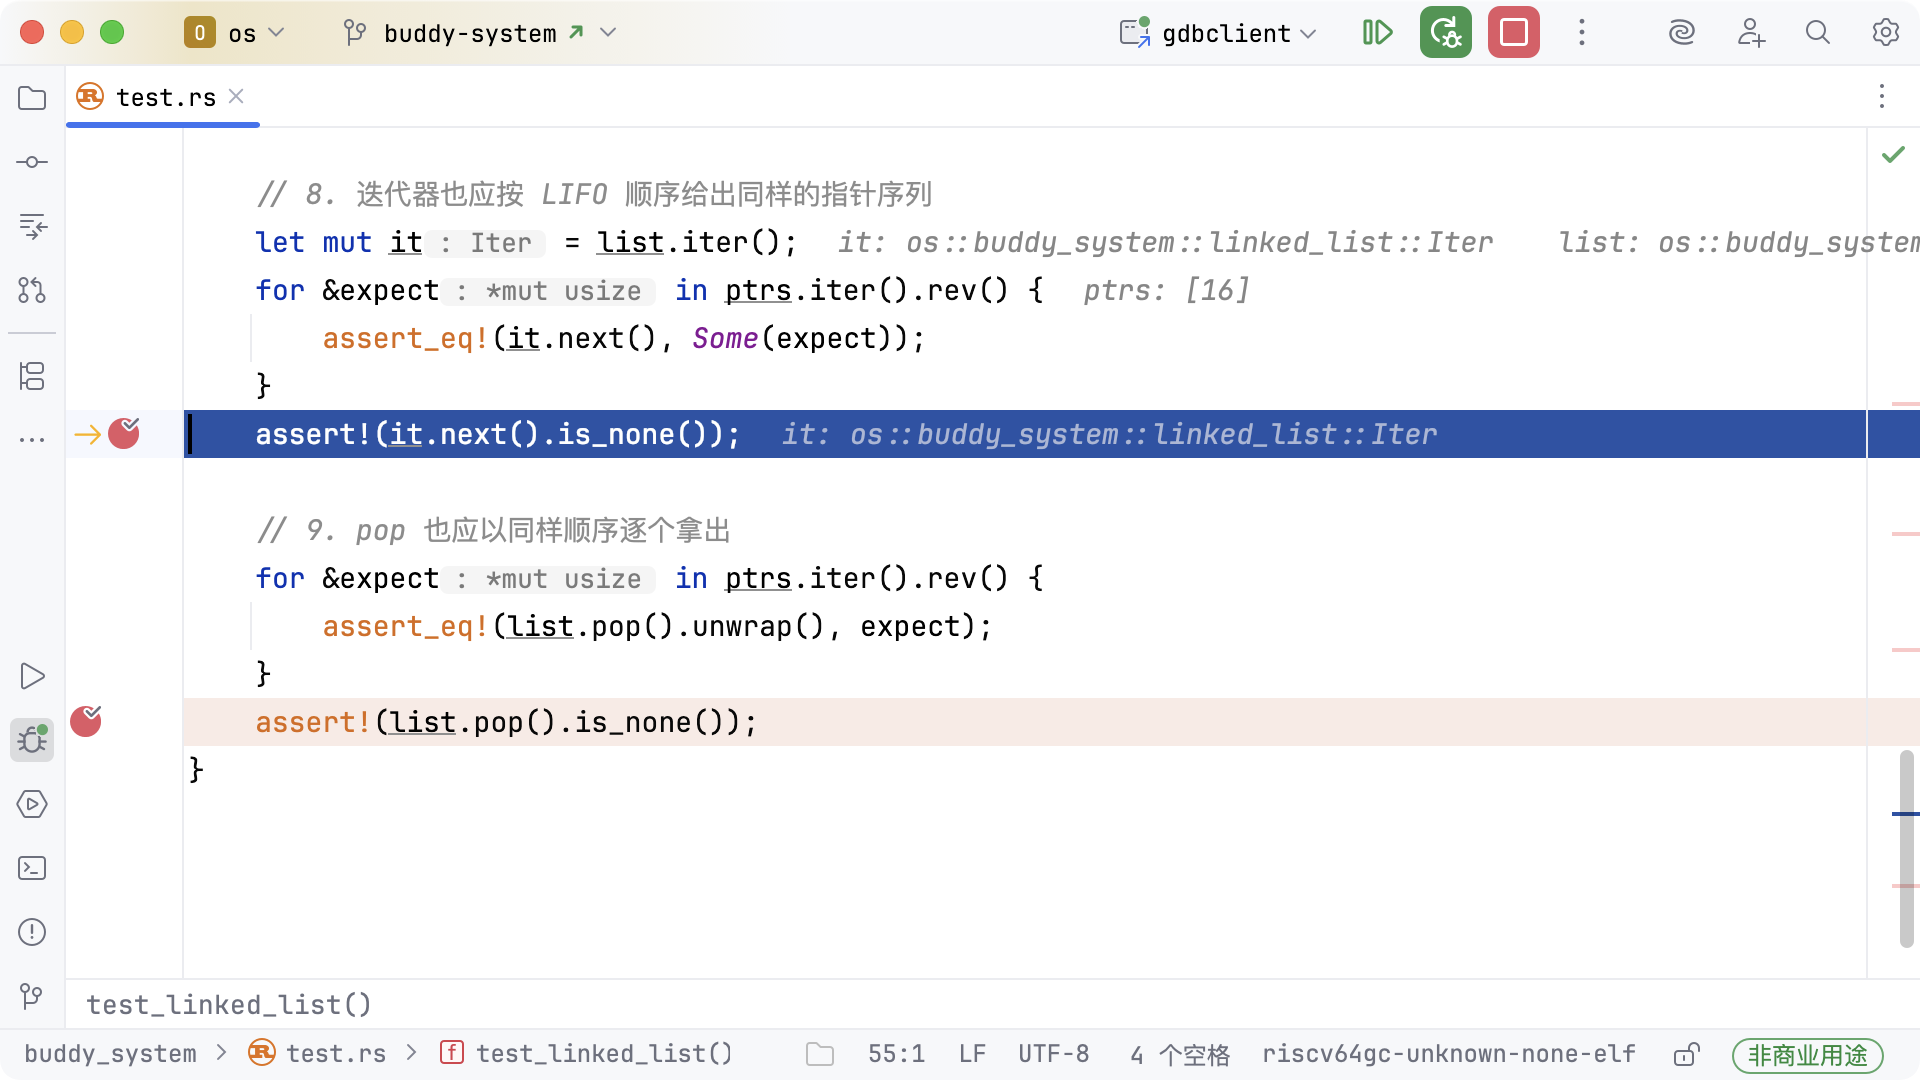Click test_linked_list() in the breadcrumb bar
Viewport: 1920px width, 1080px height.
click(603, 1054)
